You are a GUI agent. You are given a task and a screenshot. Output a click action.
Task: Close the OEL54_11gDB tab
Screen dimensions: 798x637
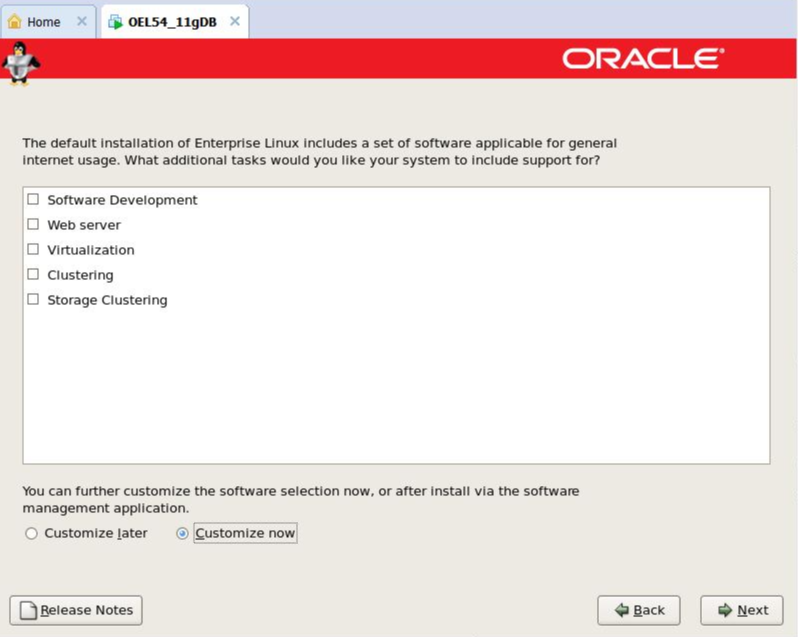[x=235, y=21]
